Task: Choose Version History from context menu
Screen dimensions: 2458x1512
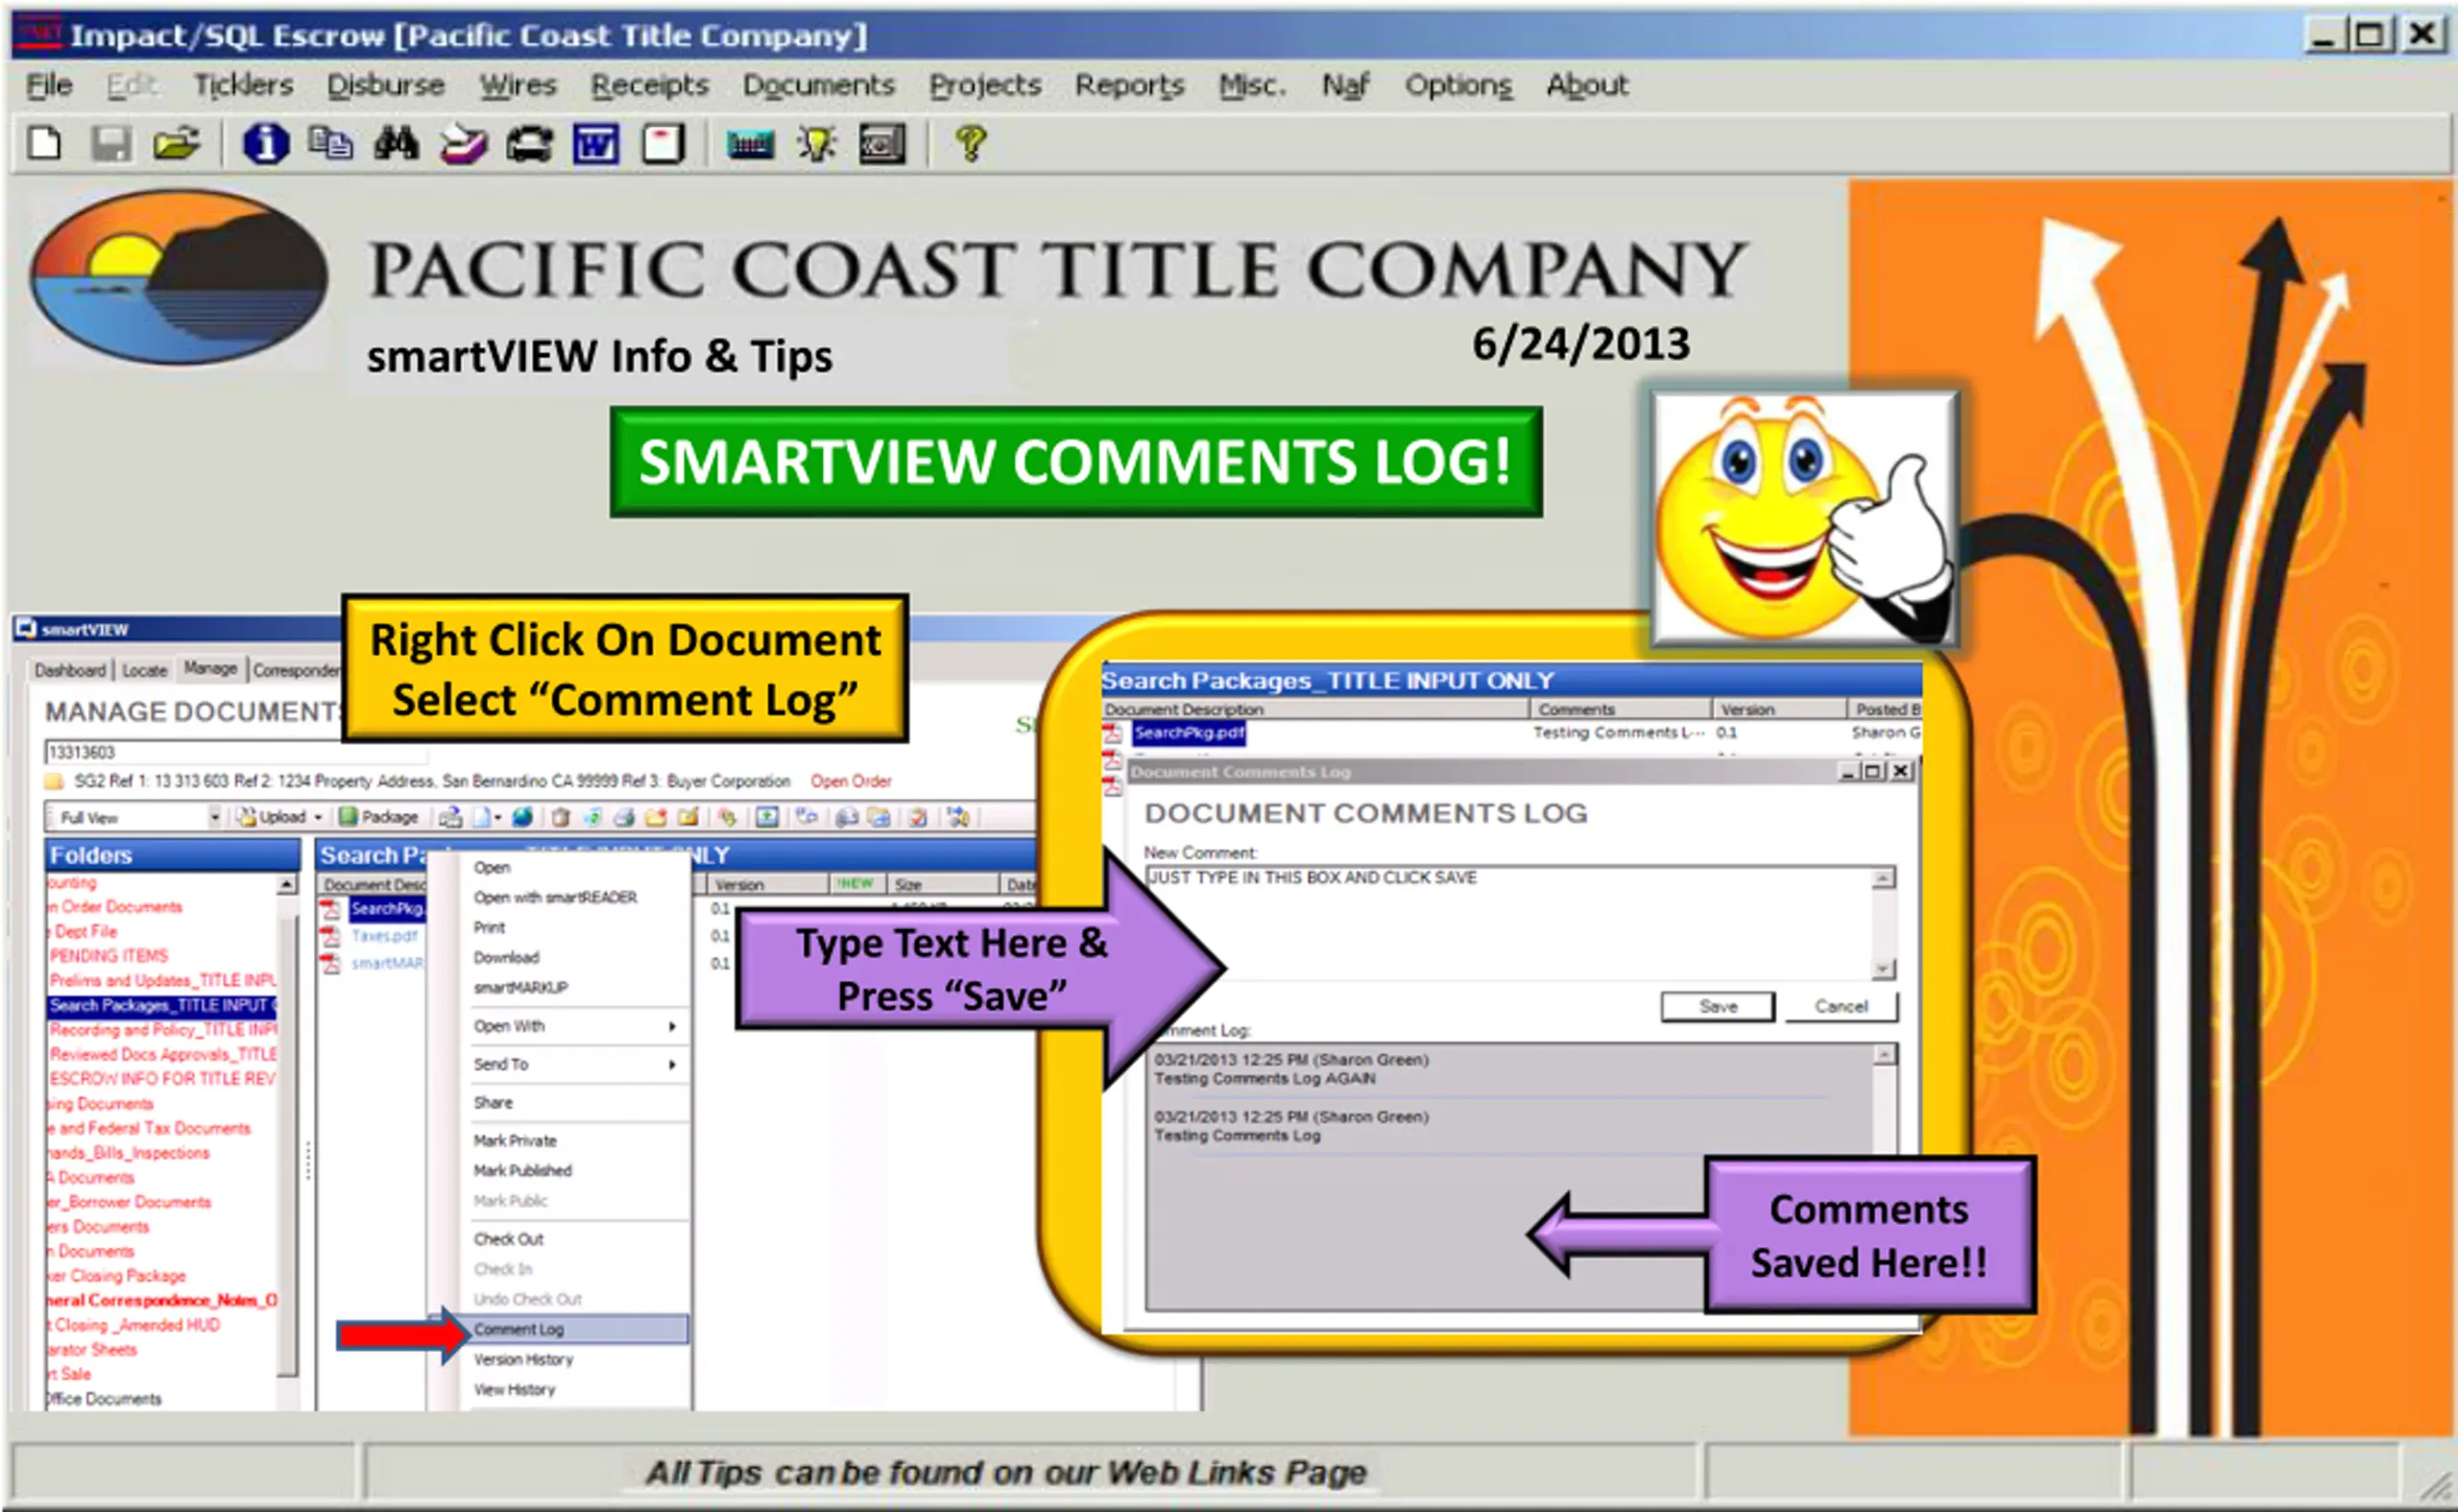Action: tap(523, 1359)
